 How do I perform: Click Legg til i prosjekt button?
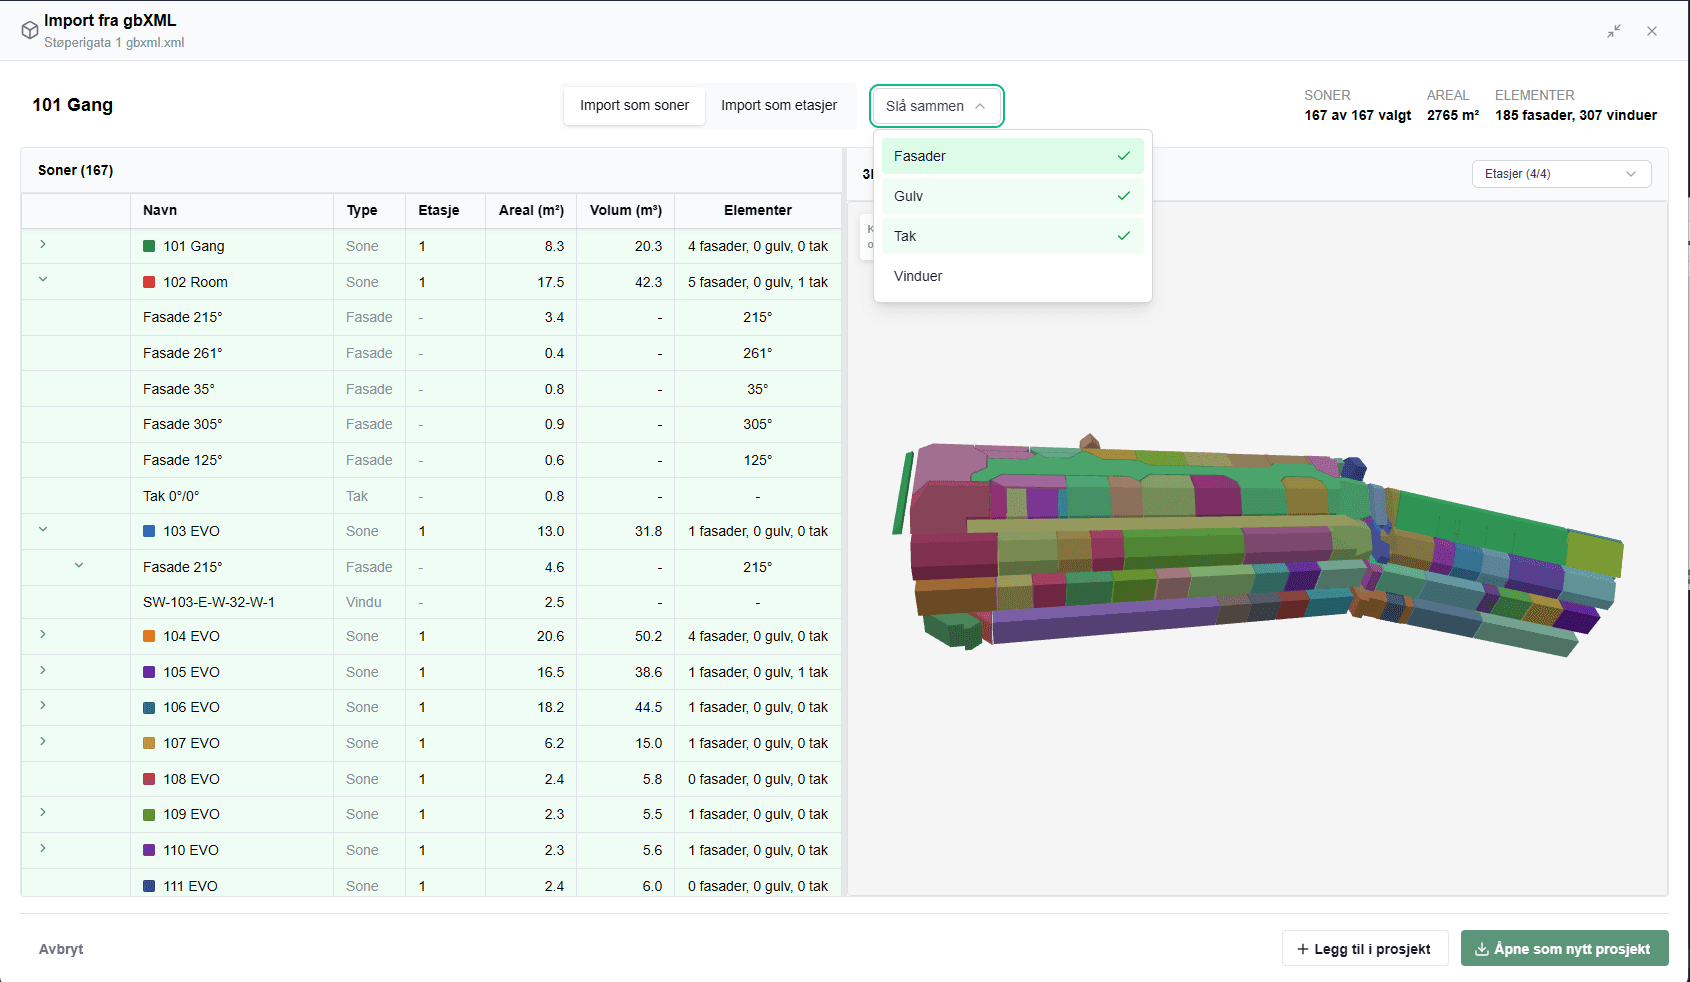(1365, 949)
